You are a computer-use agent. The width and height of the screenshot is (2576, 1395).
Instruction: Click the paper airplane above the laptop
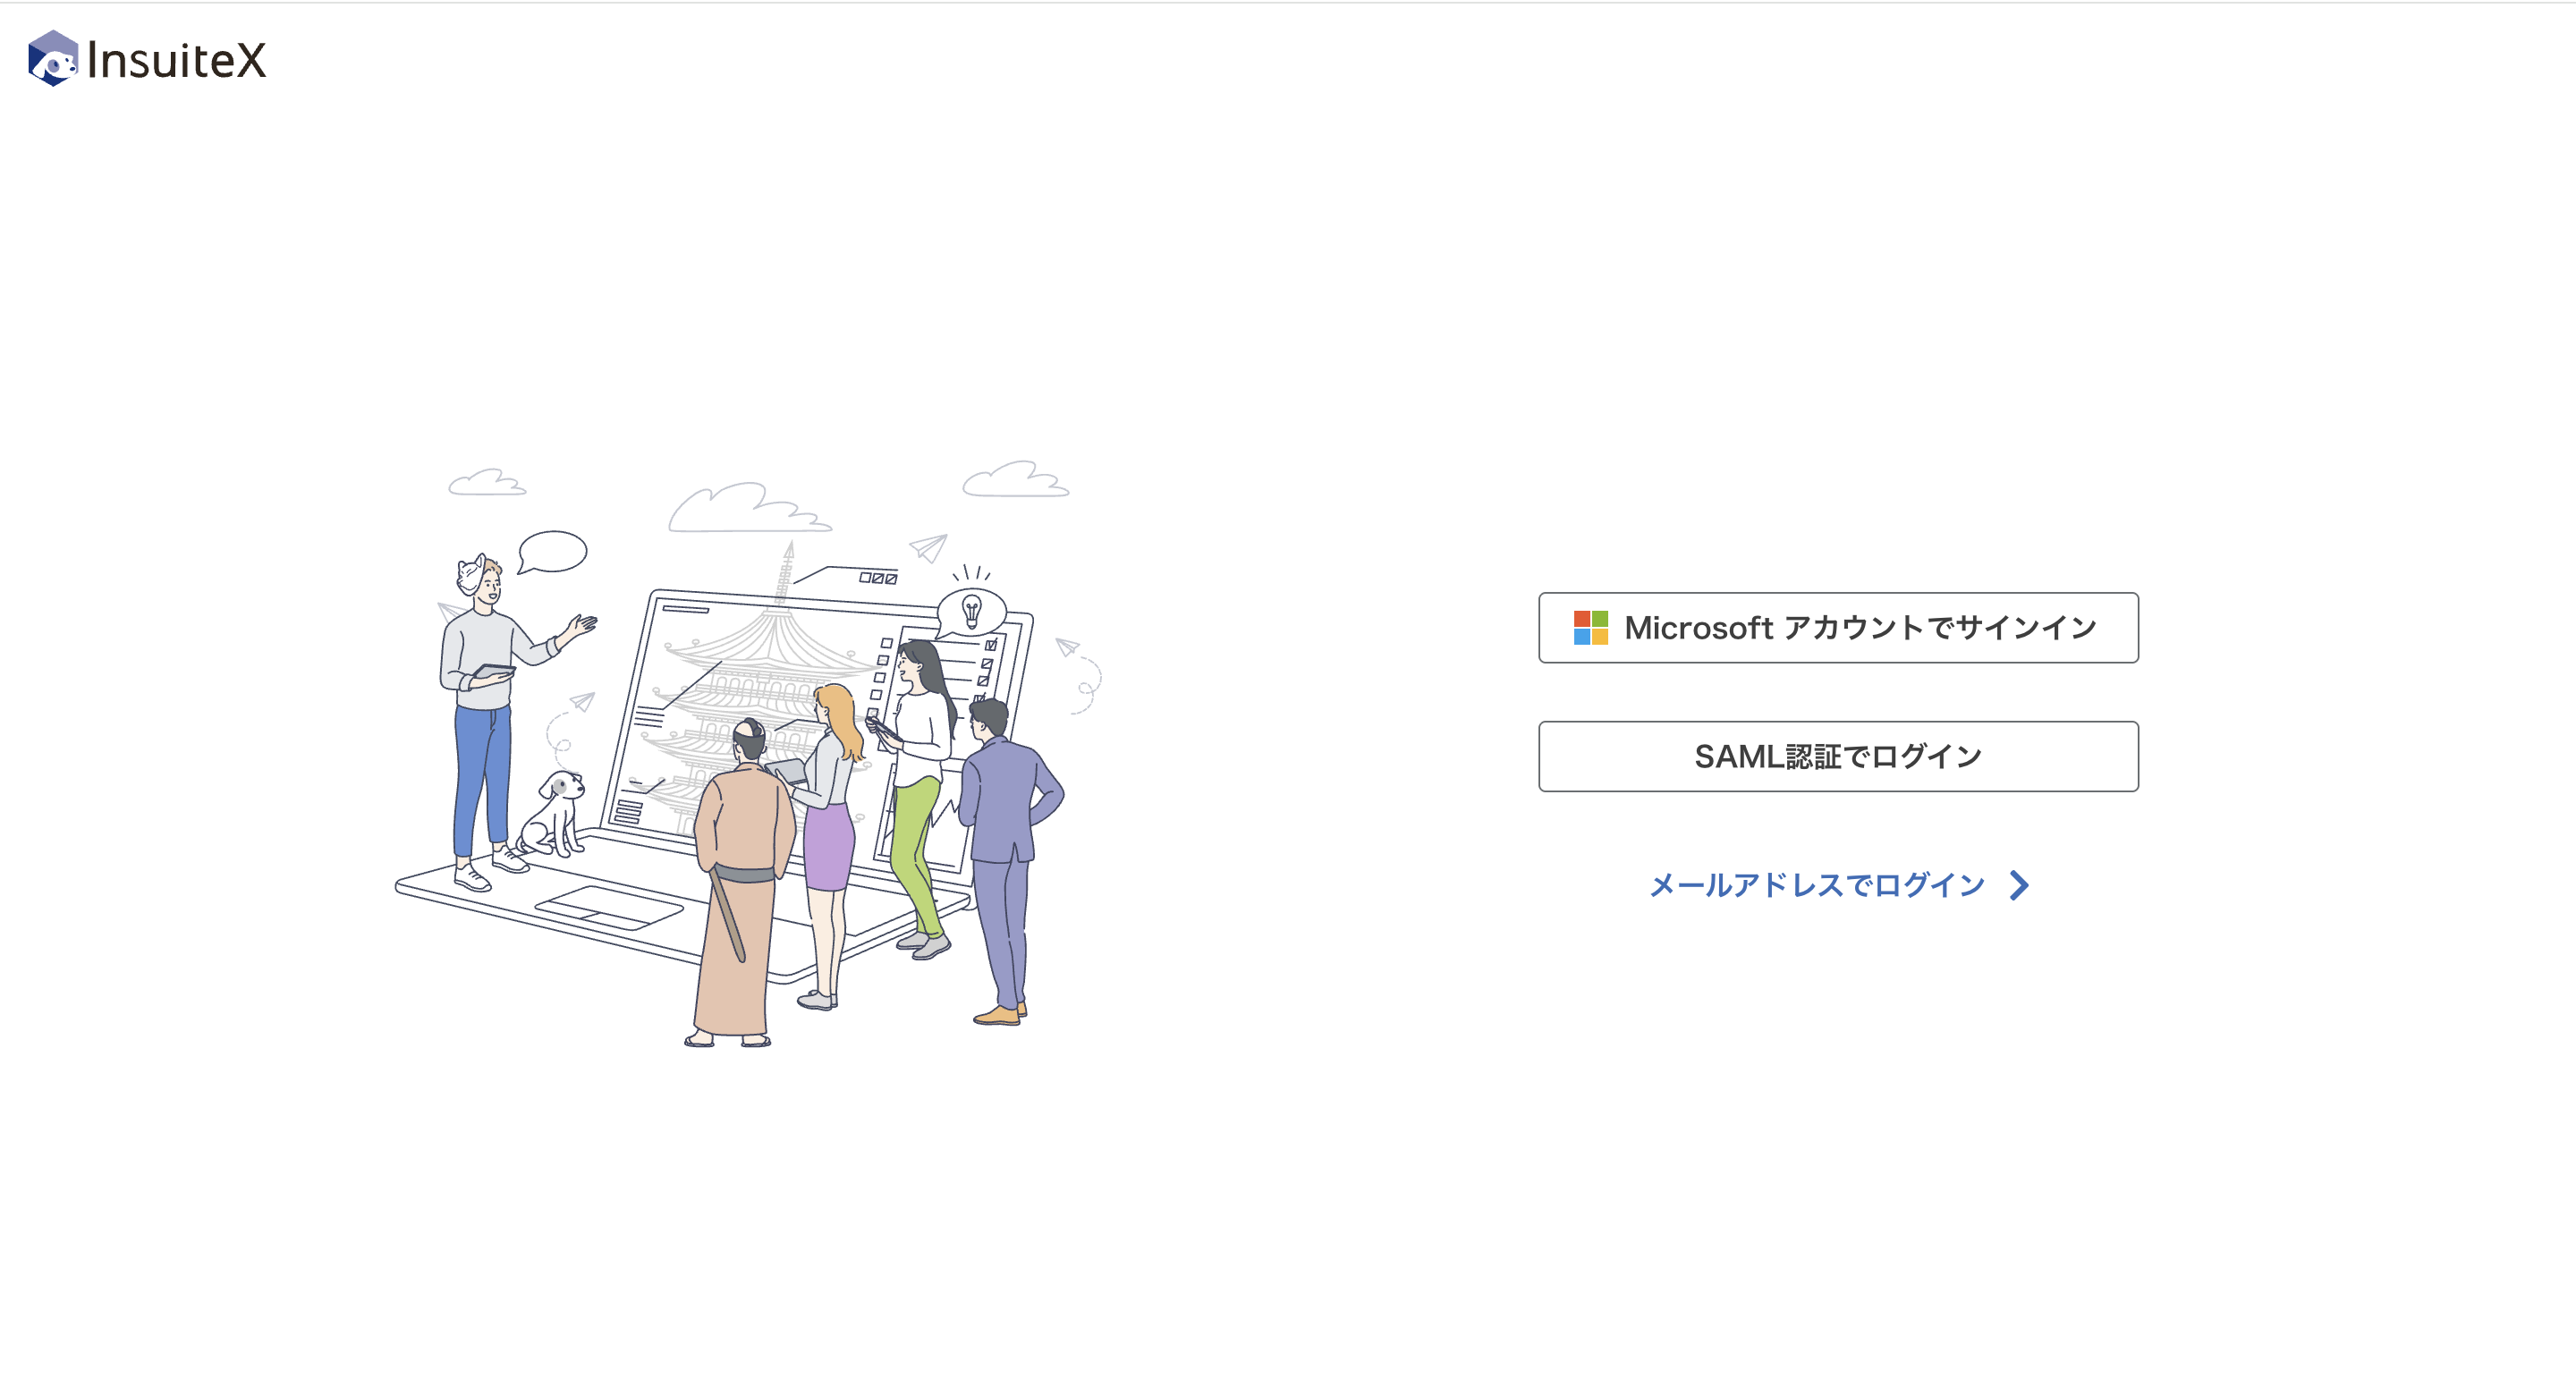click(x=928, y=547)
